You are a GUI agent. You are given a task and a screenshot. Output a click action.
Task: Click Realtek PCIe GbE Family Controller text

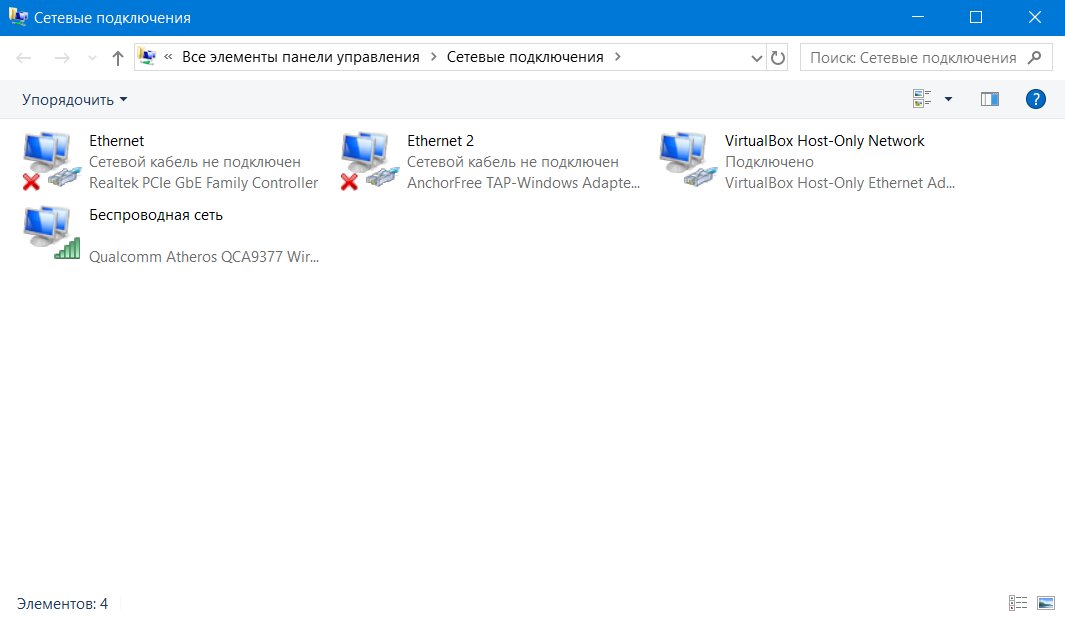pos(204,183)
